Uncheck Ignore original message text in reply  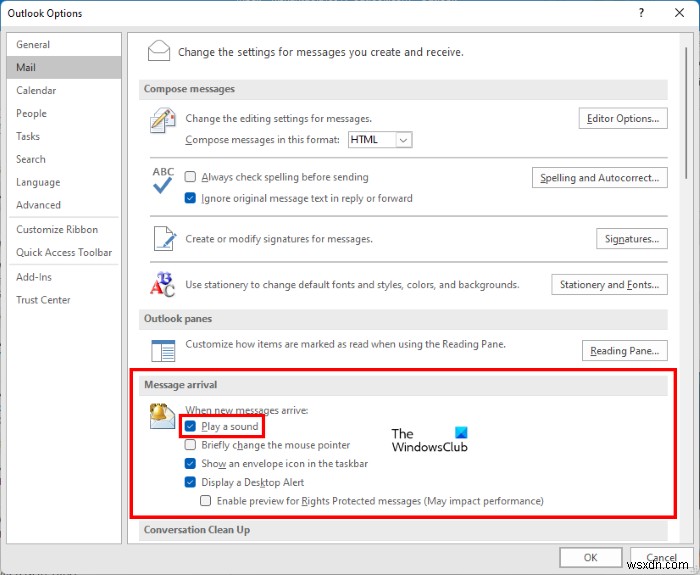(x=190, y=198)
